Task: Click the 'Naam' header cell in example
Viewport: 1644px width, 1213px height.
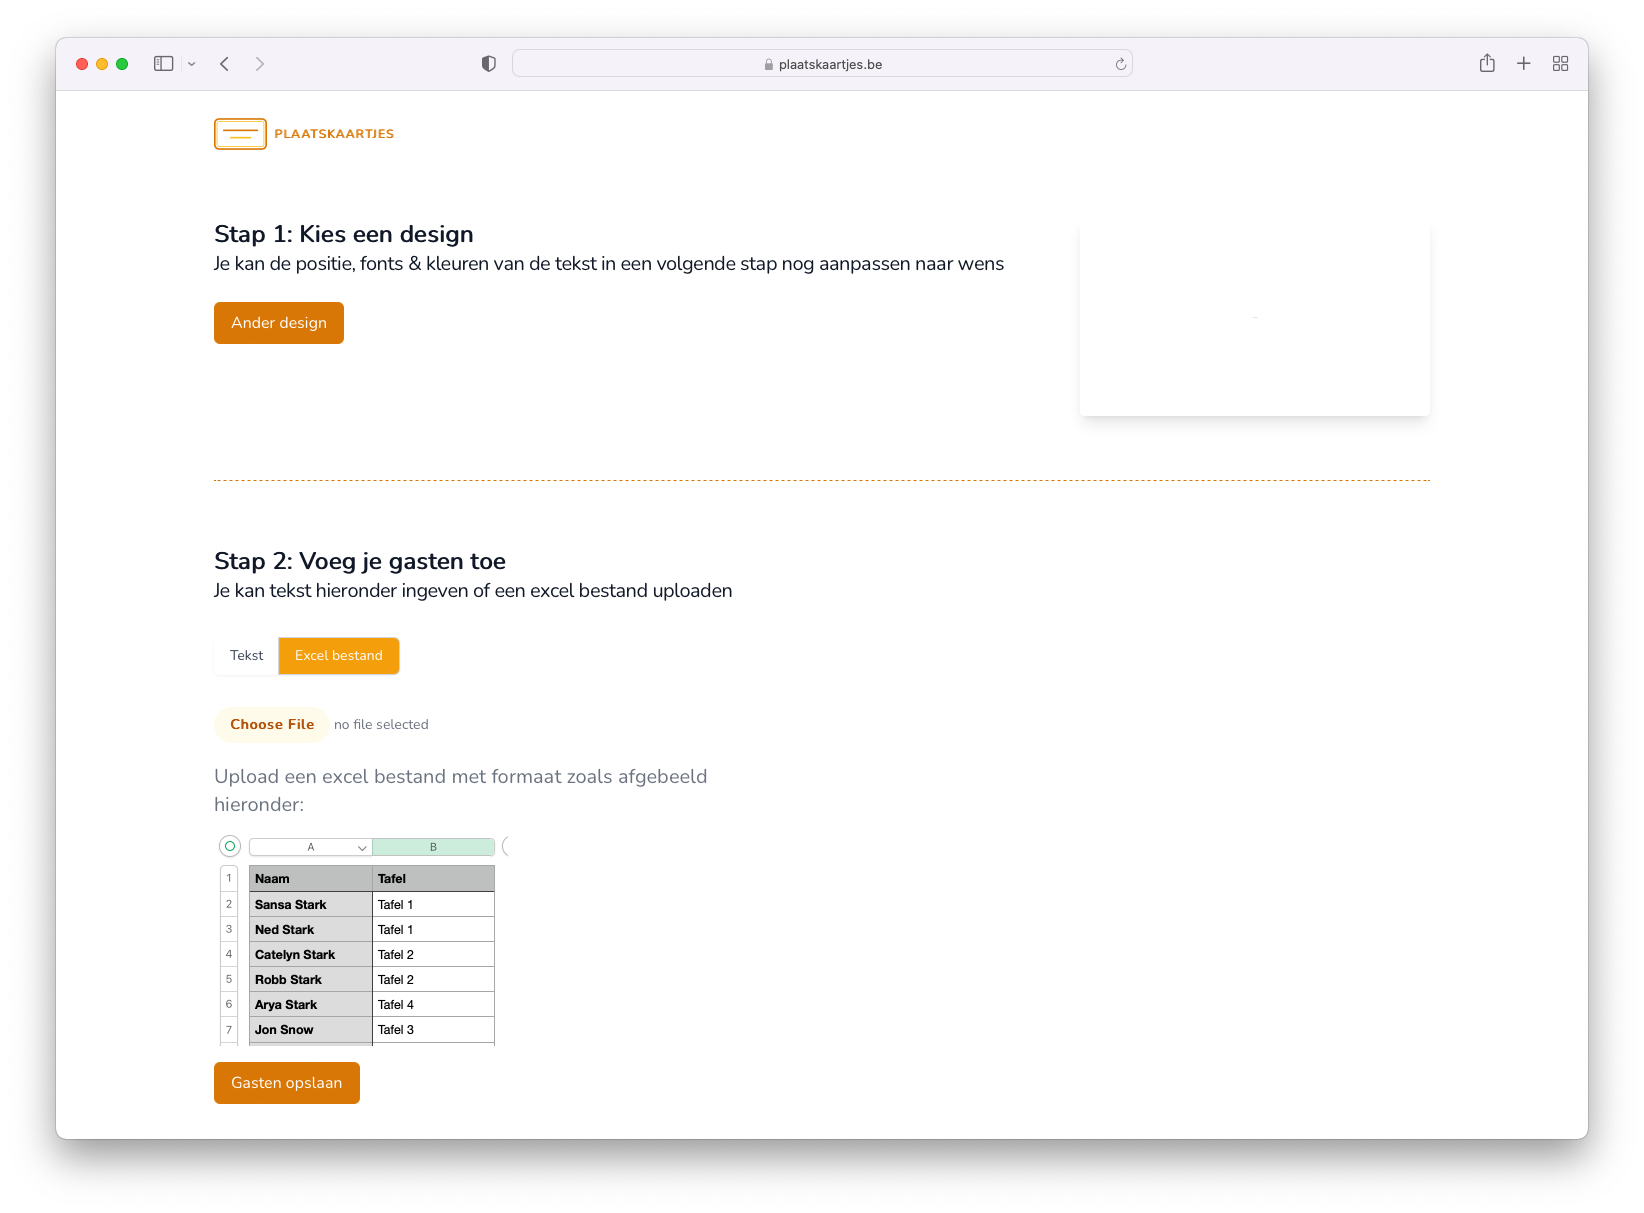Action: tap(311, 878)
